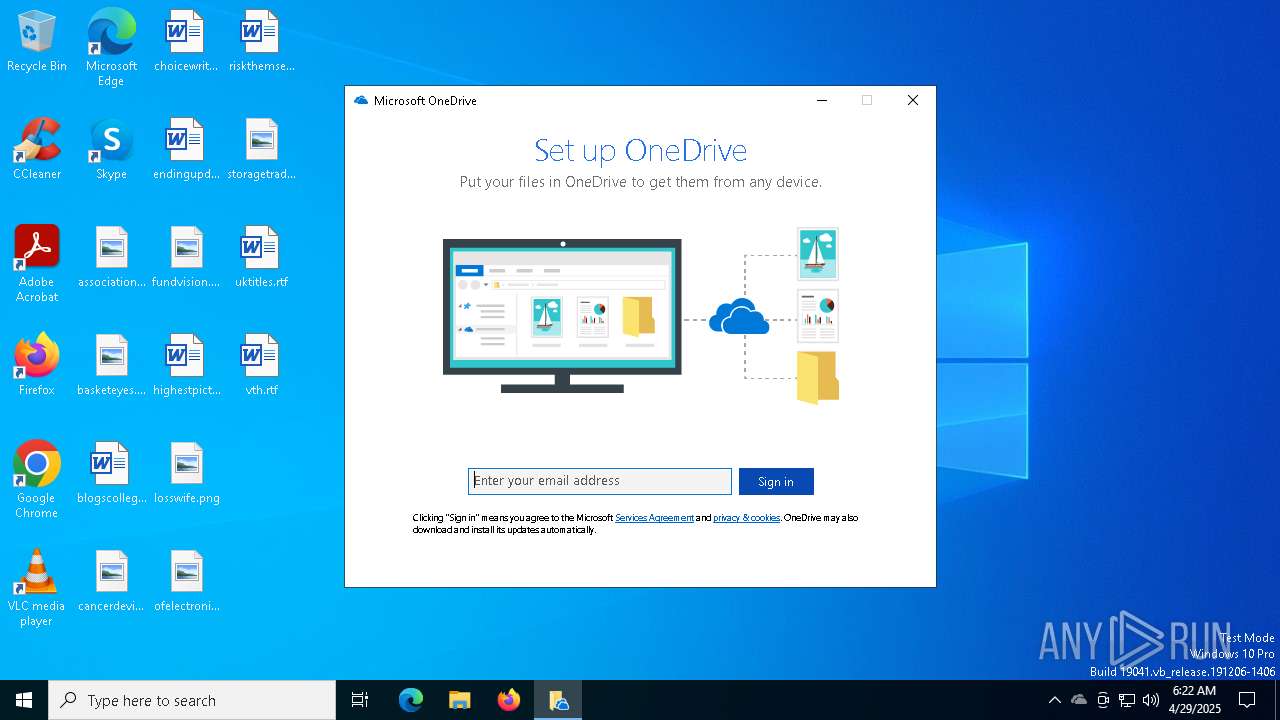Select the Google Chrome desktop shortcut
Viewport: 1280px width, 720px height.
pos(37,480)
